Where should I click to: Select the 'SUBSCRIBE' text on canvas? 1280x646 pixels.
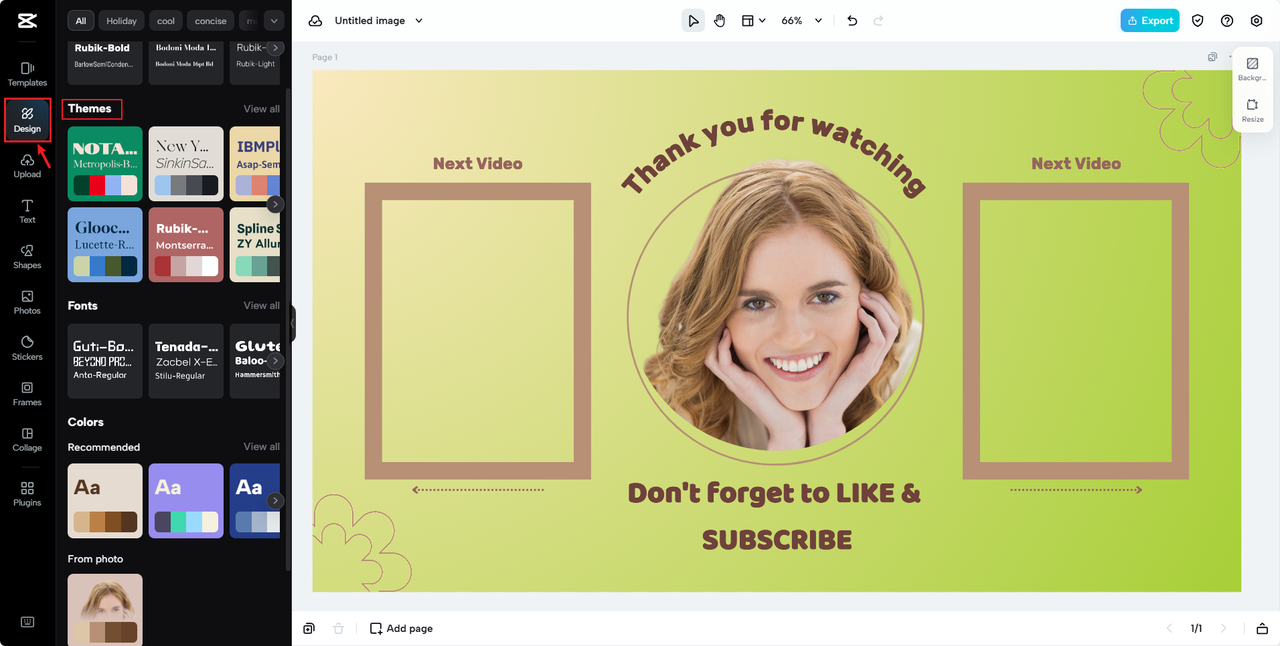777,540
